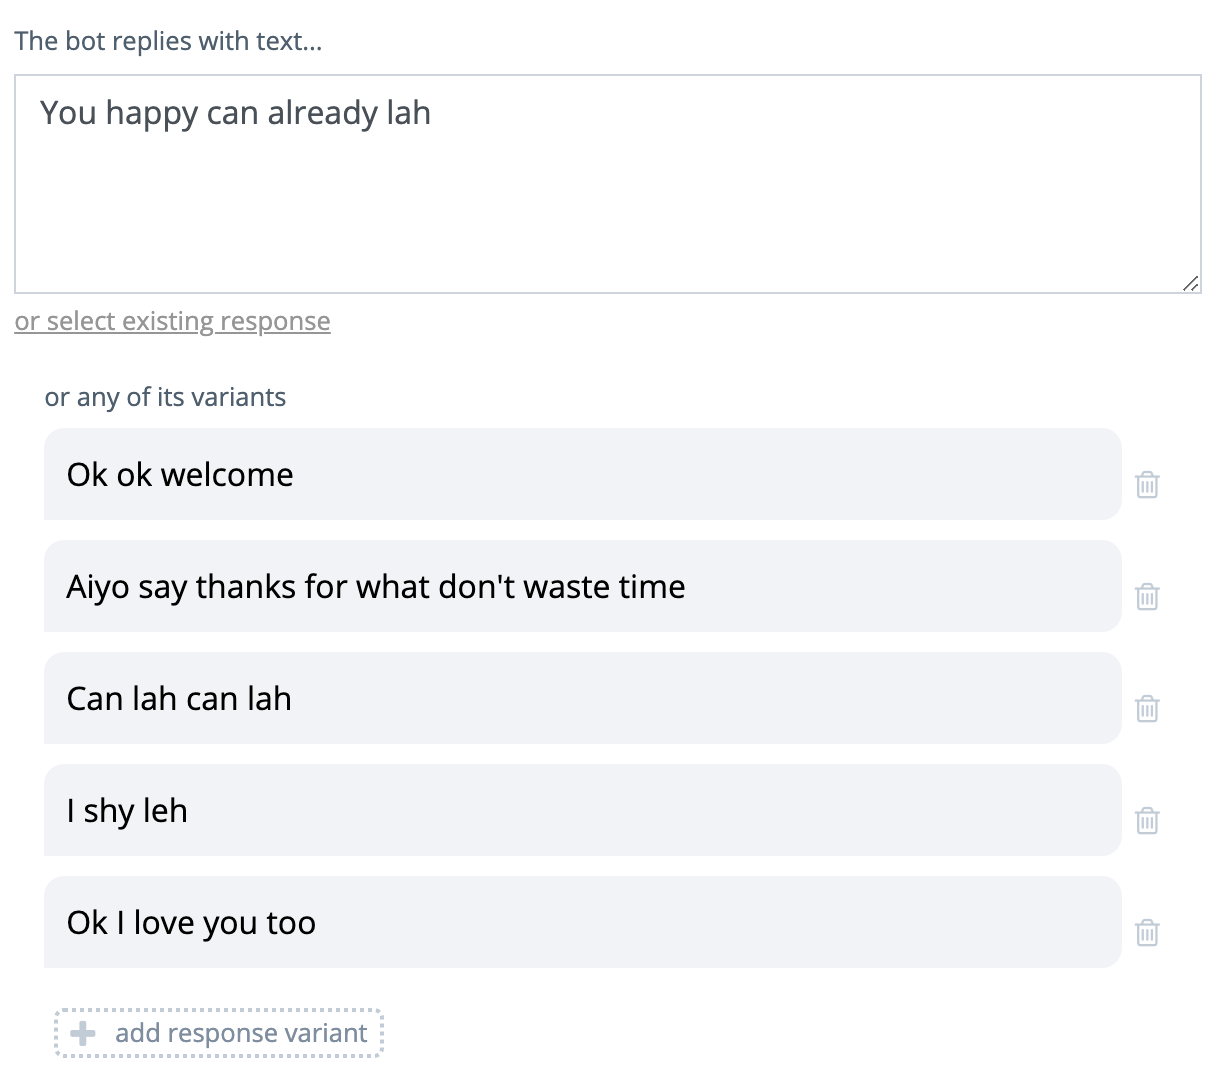Delete the 'Ok I love you too' variant
Screen dimensions: 1218x1074
[x=1147, y=933]
